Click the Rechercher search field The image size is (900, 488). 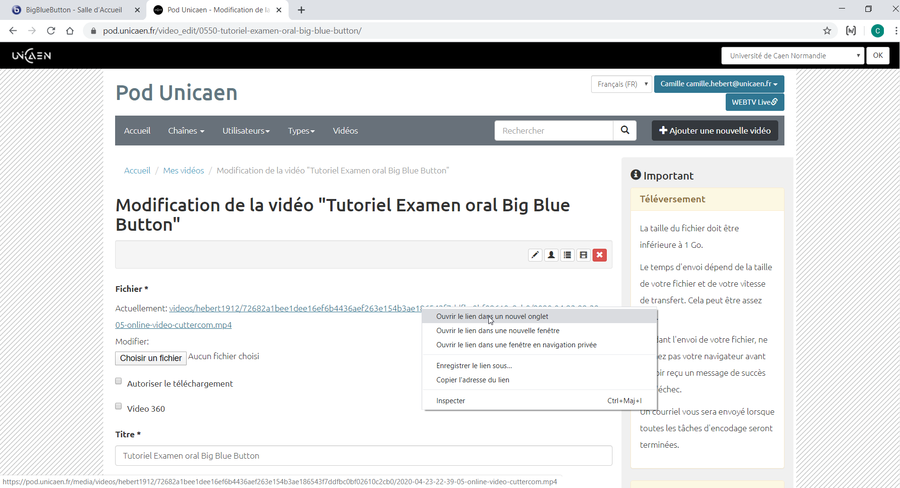(554, 130)
